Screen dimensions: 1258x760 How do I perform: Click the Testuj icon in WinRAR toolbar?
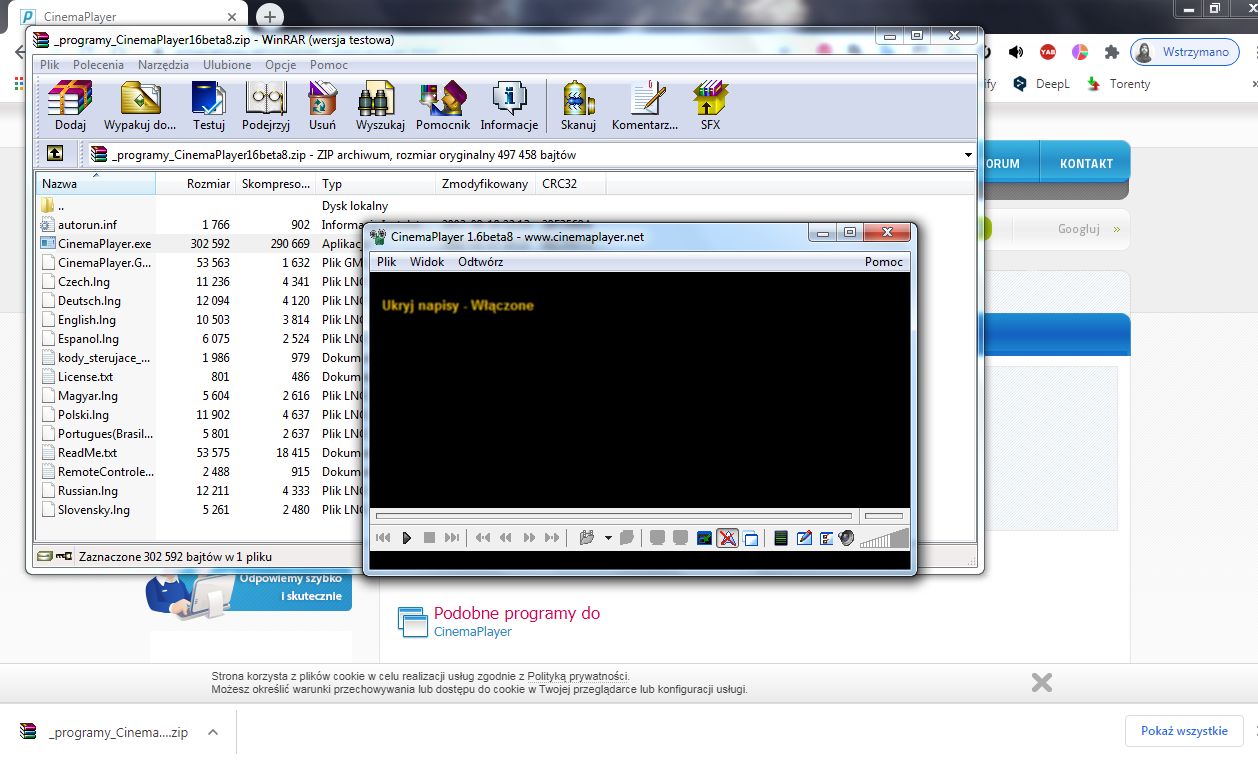point(209,106)
